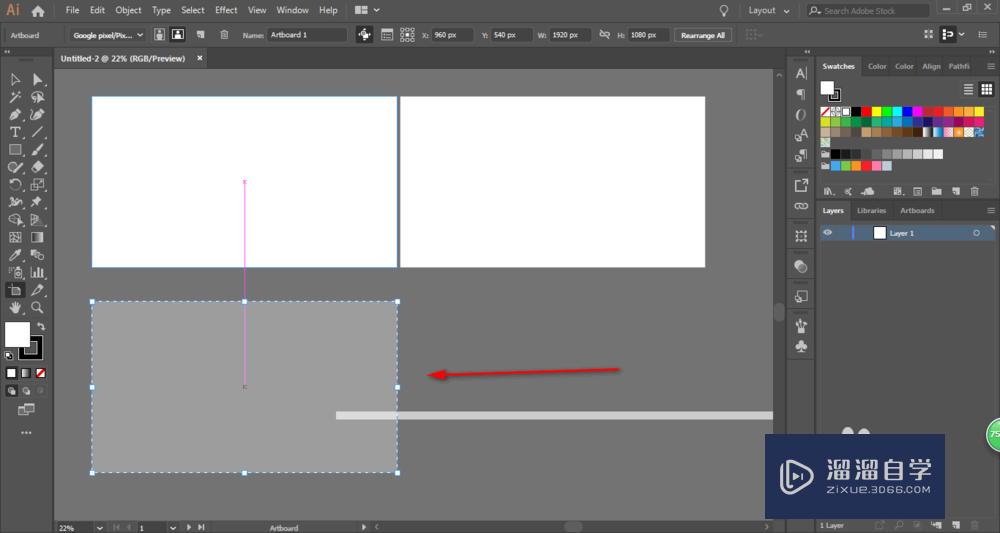Swap fill and stroke colors
Image resolution: width=1000 pixels, height=533 pixels.
[x=41, y=326]
